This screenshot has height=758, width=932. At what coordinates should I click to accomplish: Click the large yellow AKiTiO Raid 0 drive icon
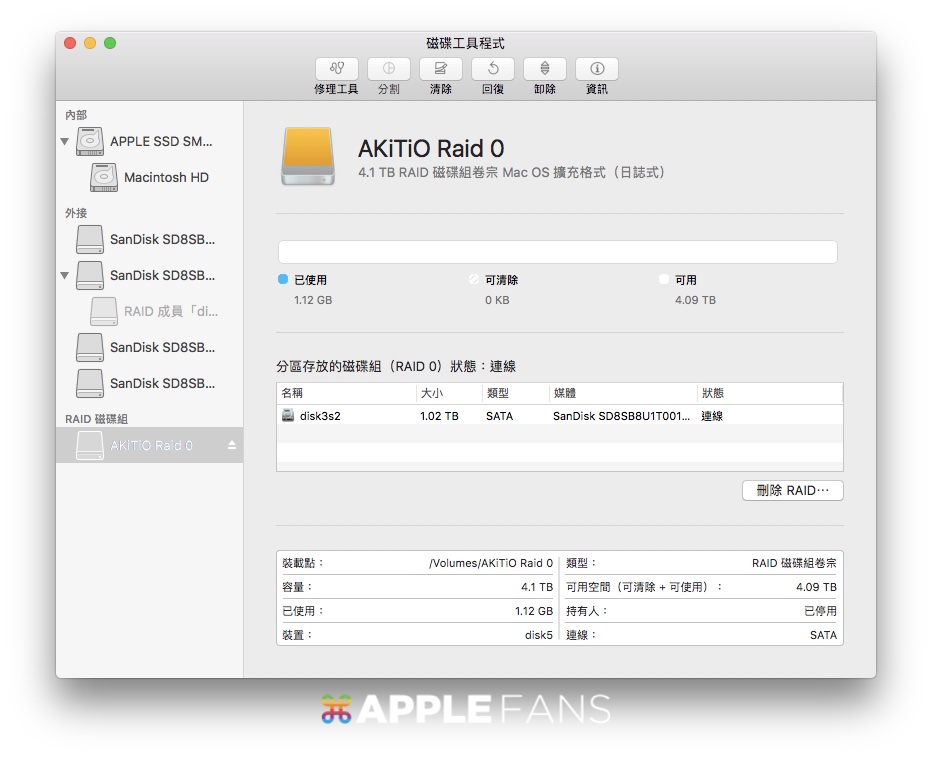(x=307, y=156)
